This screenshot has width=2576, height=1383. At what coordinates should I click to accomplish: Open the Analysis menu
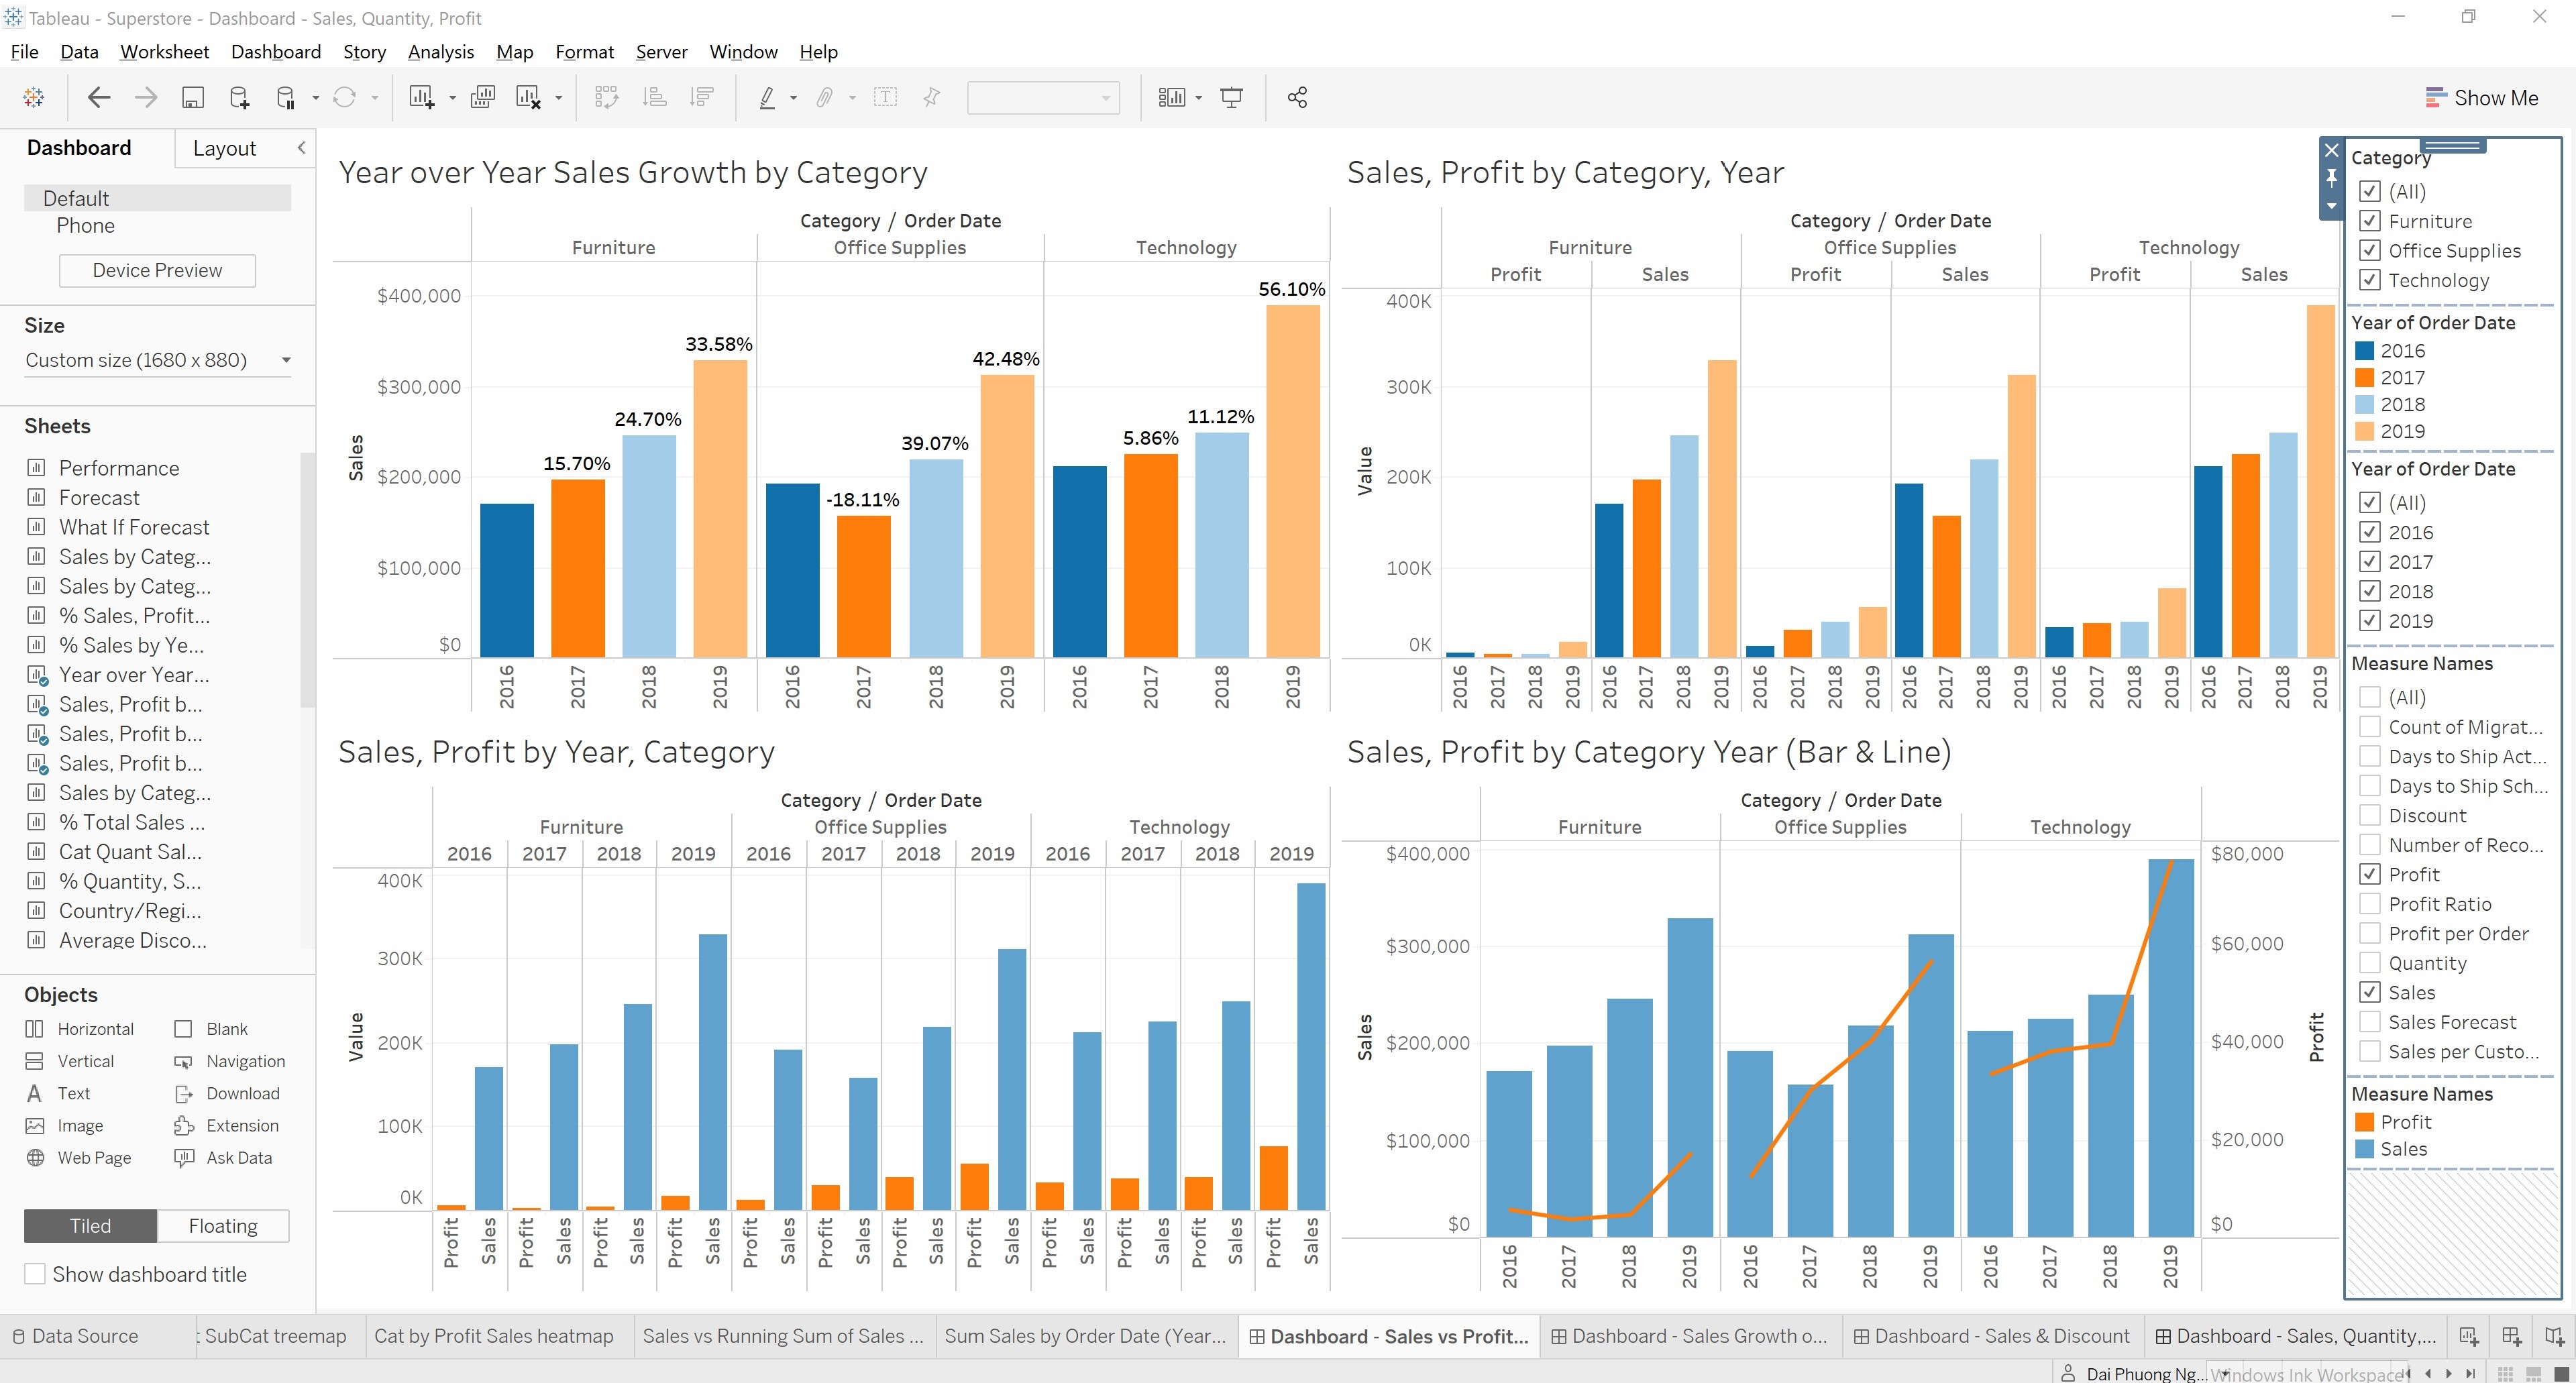pyautogui.click(x=440, y=51)
